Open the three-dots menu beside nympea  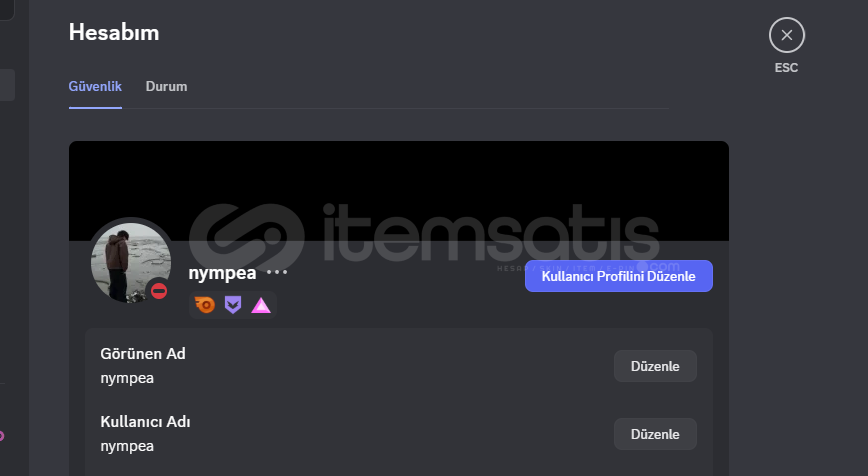277,272
